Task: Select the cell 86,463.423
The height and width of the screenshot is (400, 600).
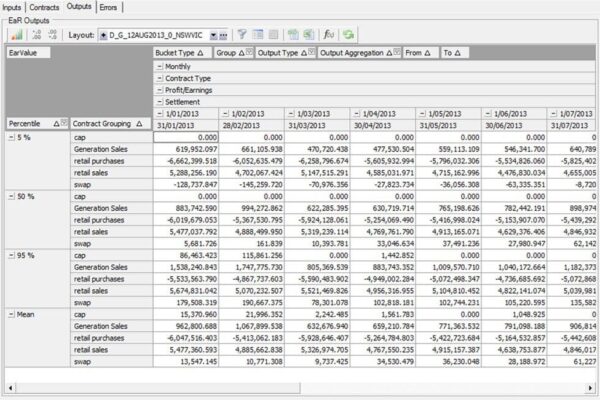Action: pos(186,255)
